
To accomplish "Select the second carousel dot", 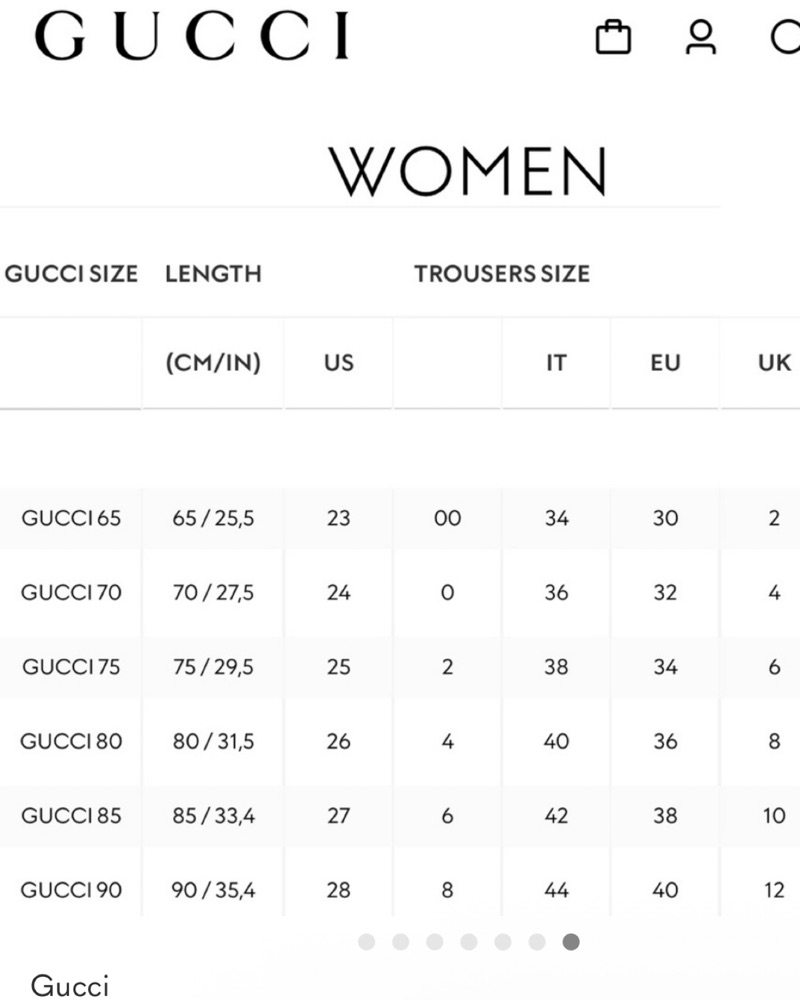I will point(401,942).
